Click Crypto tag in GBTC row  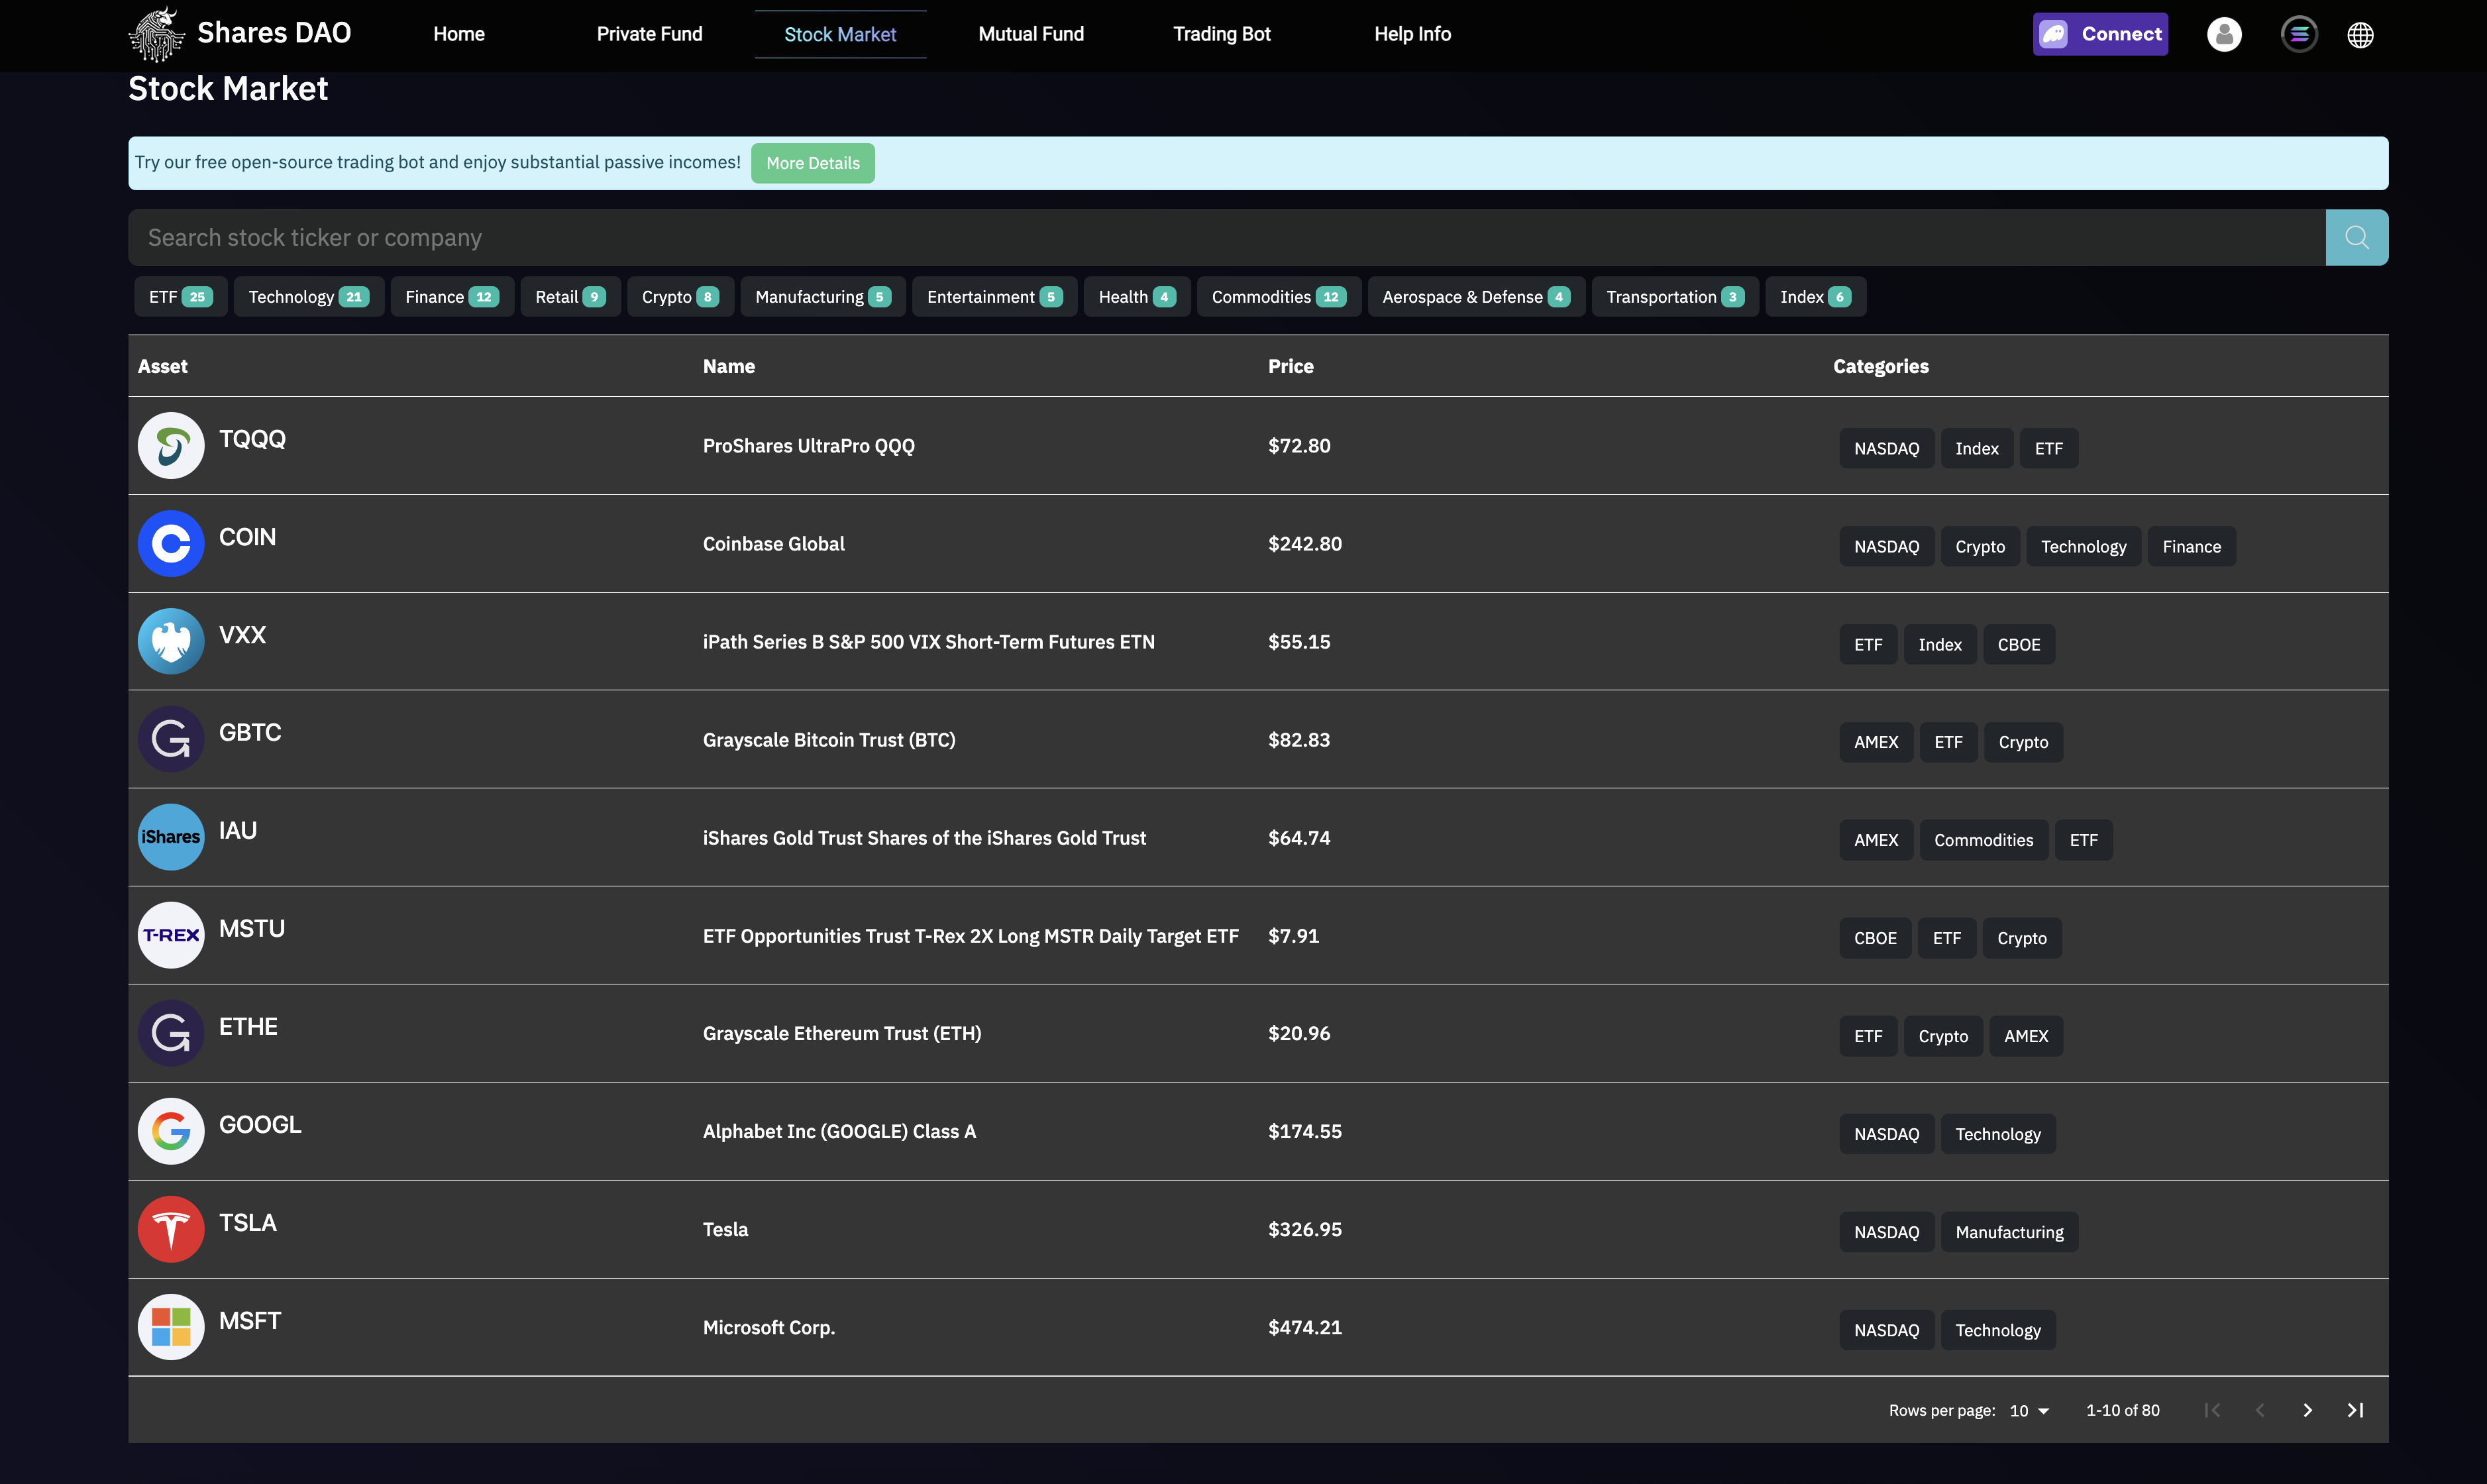coord(2024,742)
